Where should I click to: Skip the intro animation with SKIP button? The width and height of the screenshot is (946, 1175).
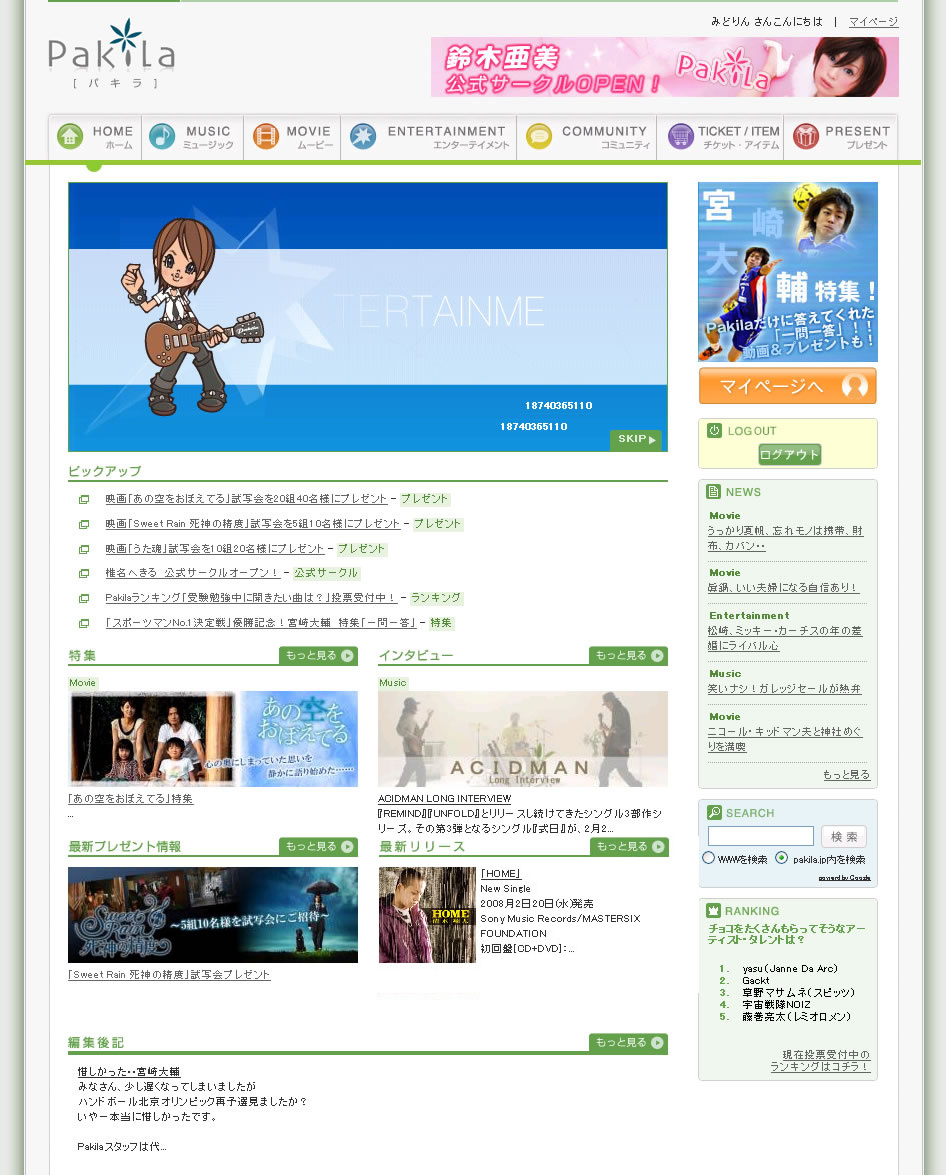636,439
